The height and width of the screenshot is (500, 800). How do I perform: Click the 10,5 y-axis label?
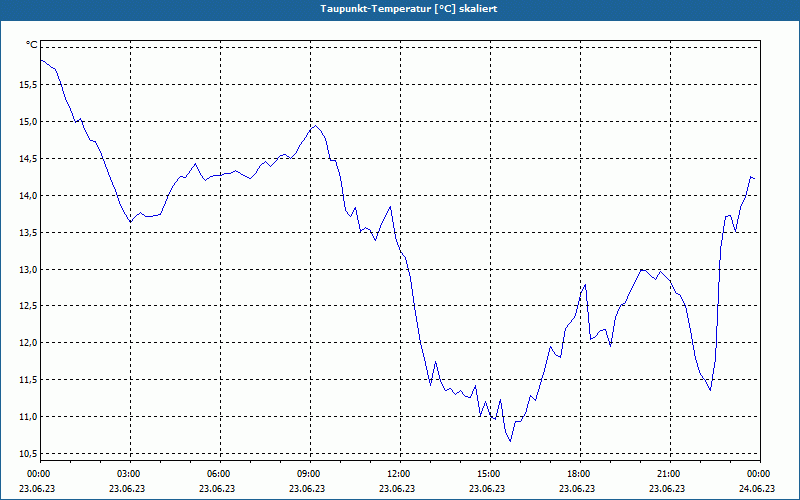(28, 454)
